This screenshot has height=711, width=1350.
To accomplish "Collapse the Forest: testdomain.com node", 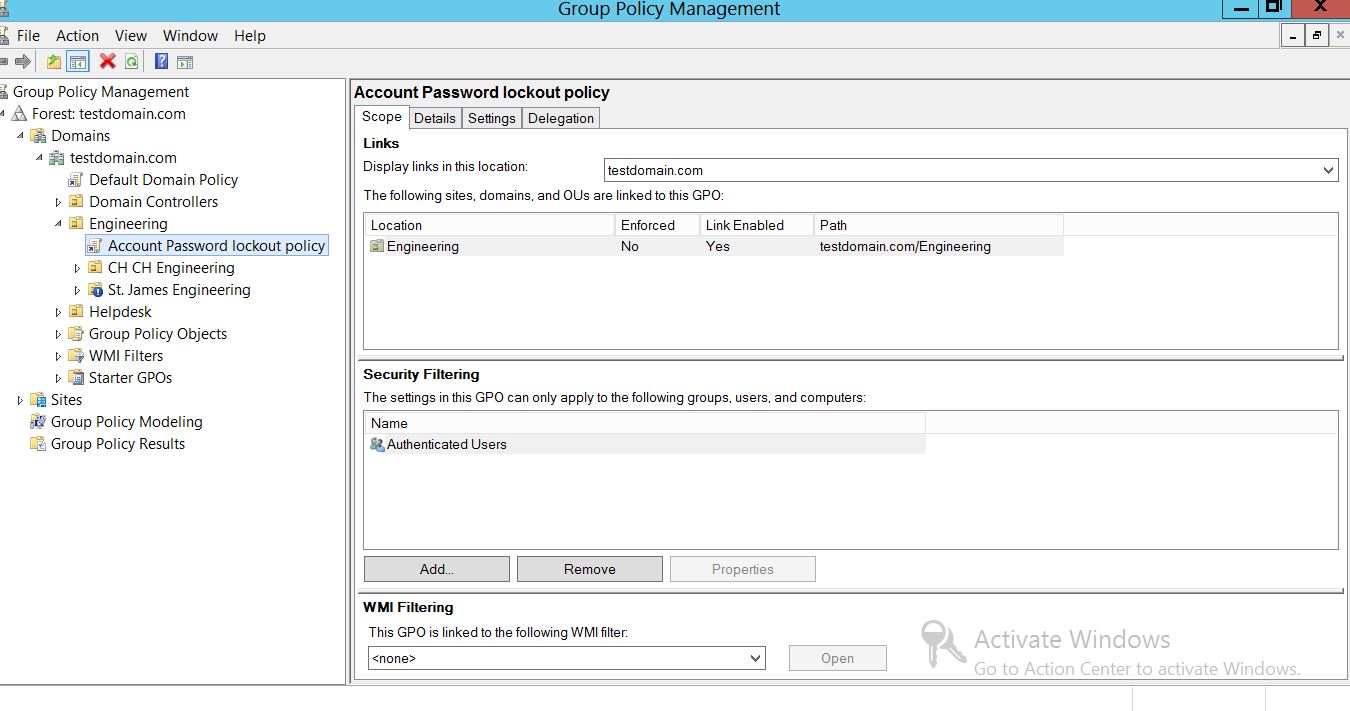I will [x=3, y=114].
